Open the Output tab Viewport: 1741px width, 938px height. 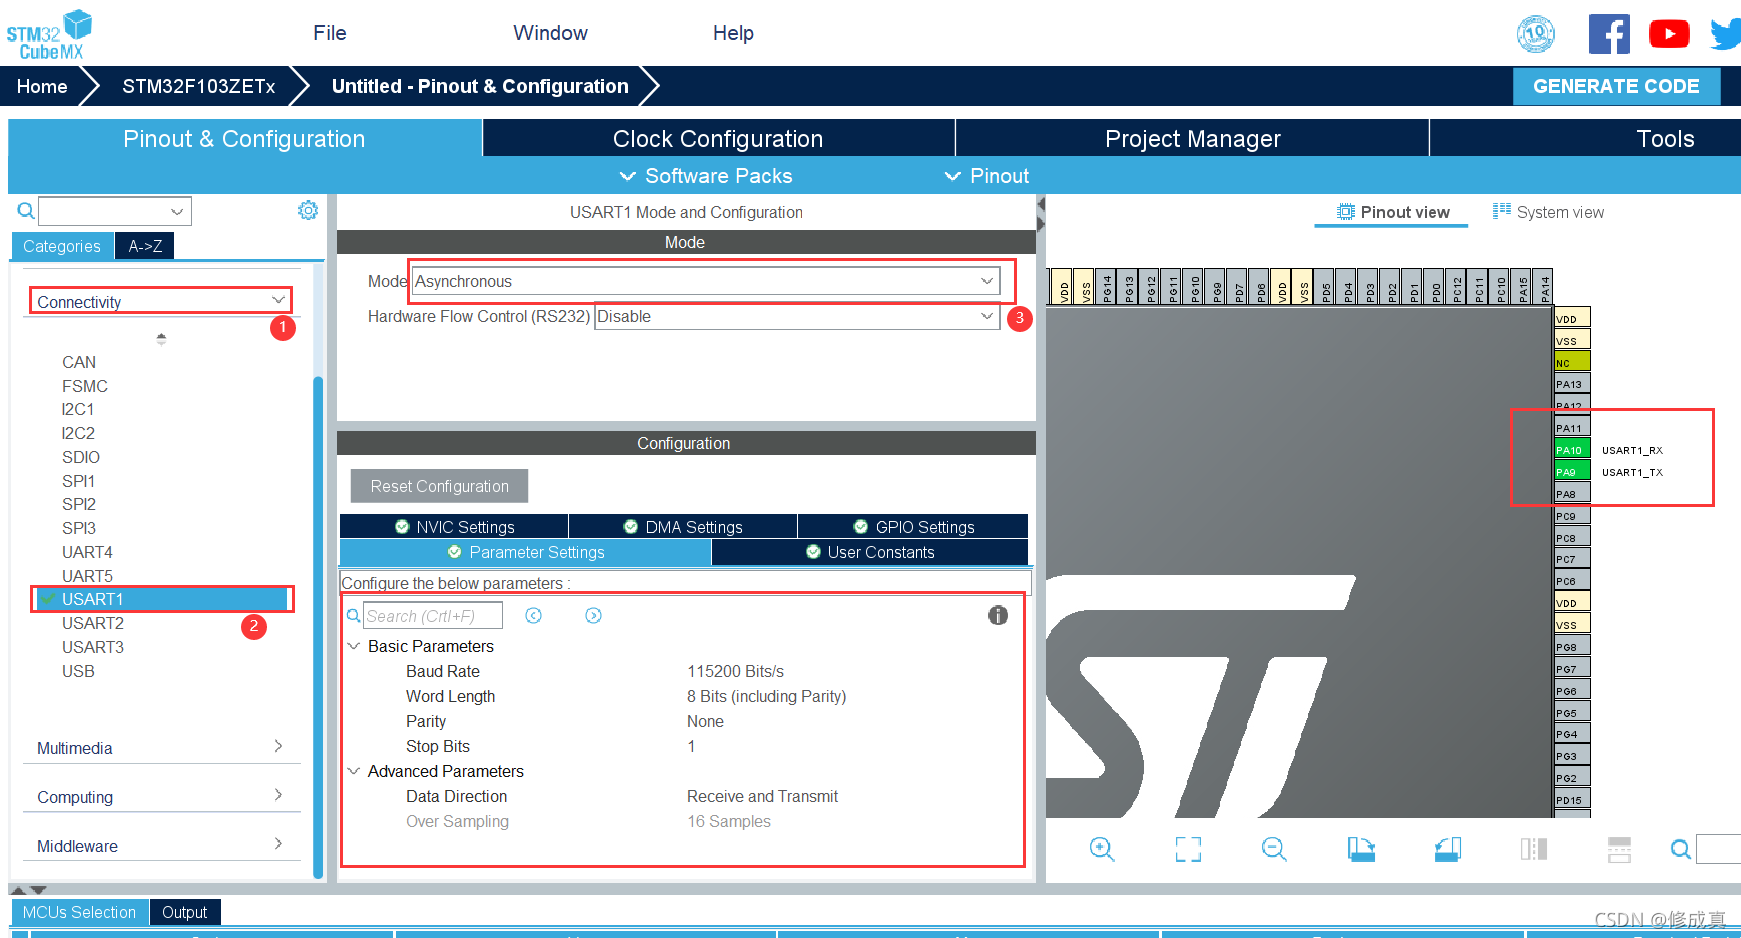point(185,912)
